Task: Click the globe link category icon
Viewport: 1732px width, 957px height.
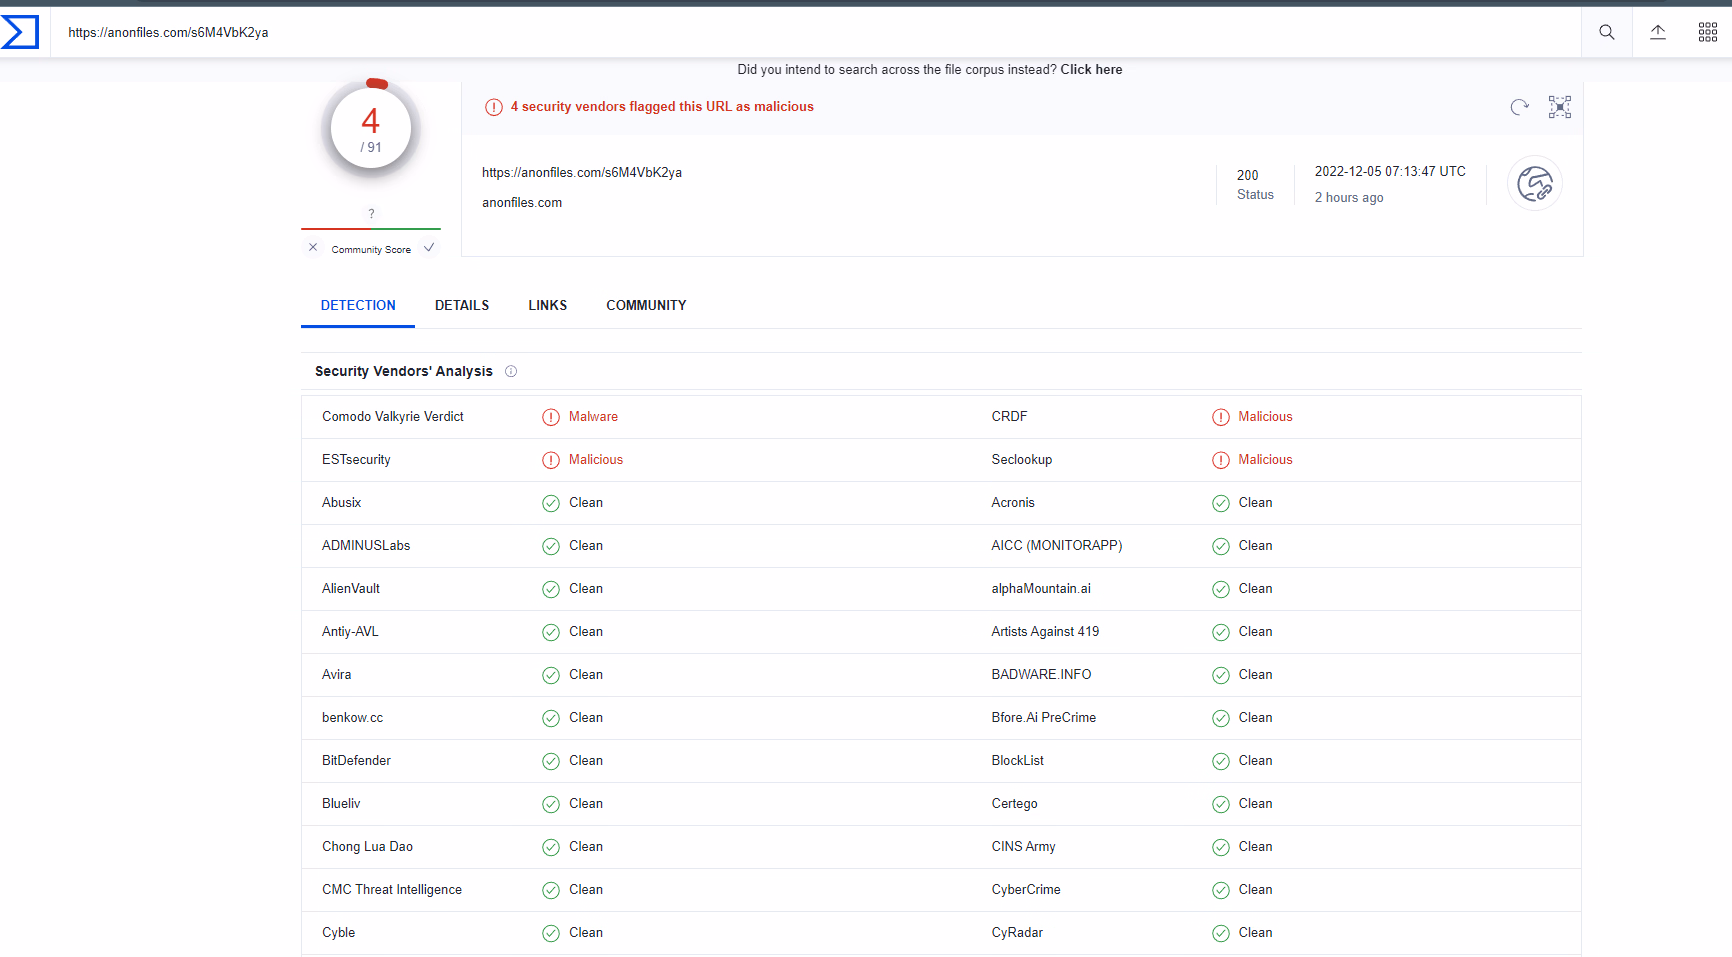Action: click(x=1535, y=184)
